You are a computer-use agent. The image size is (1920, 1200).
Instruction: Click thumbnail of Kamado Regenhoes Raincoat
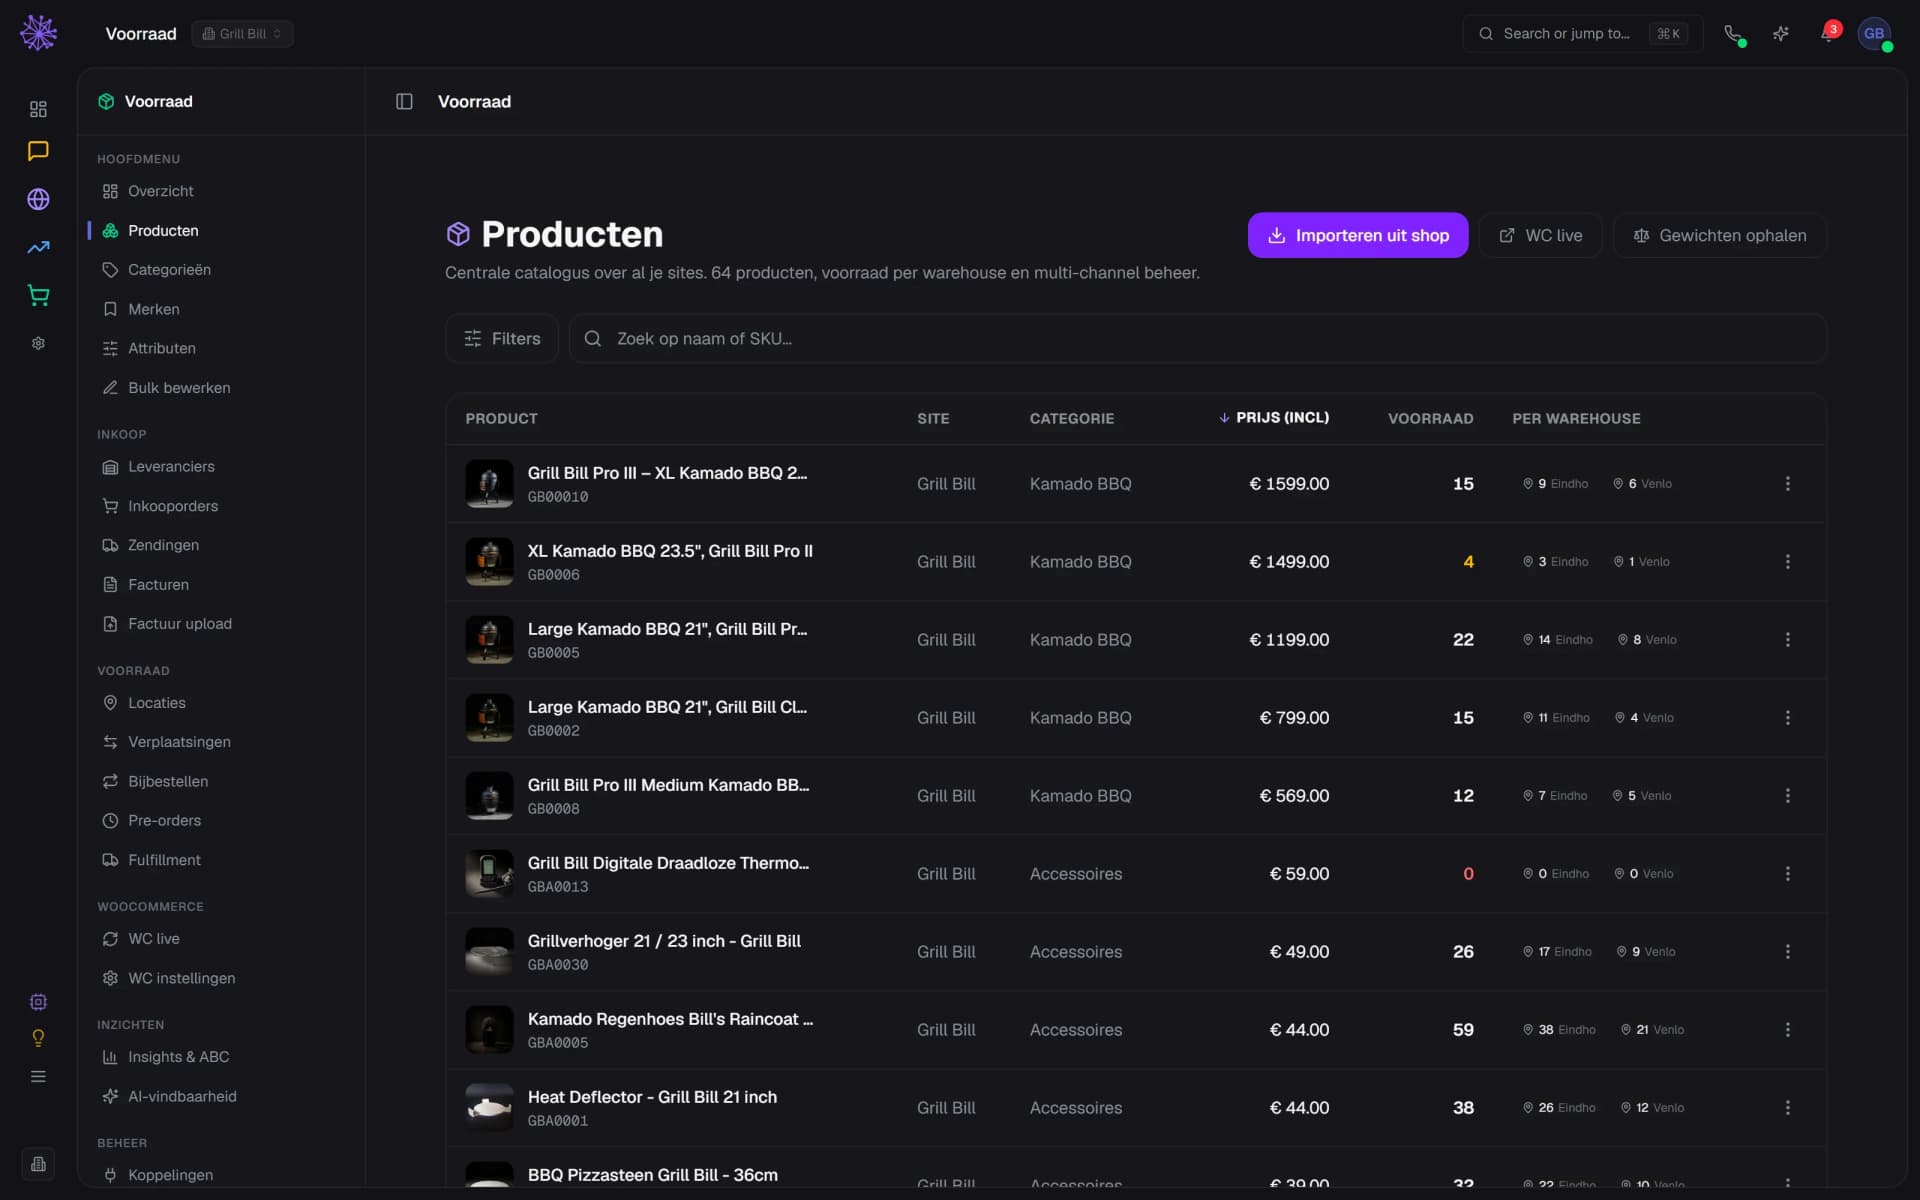[489, 1030]
